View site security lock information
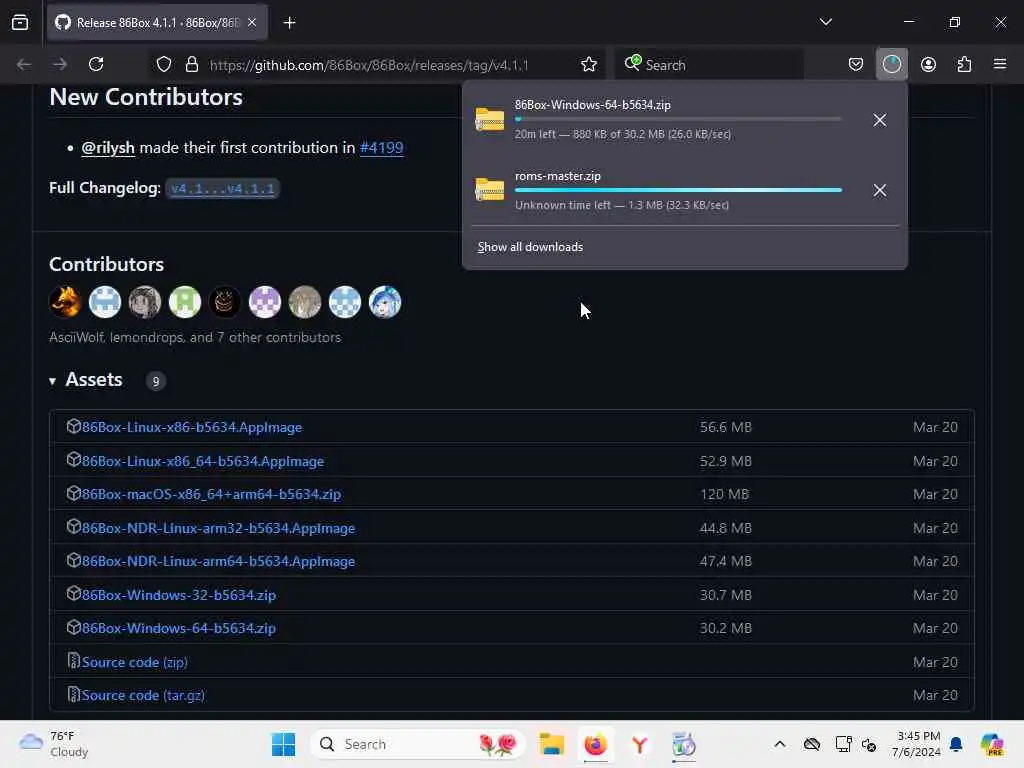The height and width of the screenshot is (768, 1024). tap(191, 65)
